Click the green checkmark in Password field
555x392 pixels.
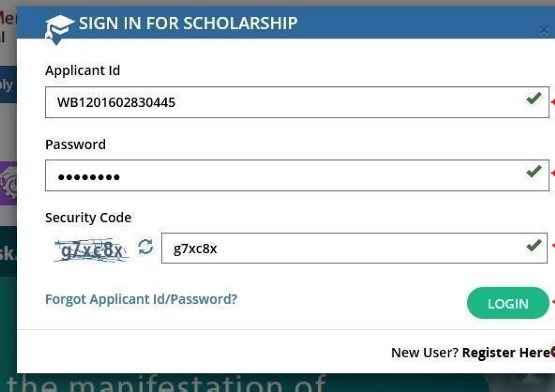[x=534, y=172]
